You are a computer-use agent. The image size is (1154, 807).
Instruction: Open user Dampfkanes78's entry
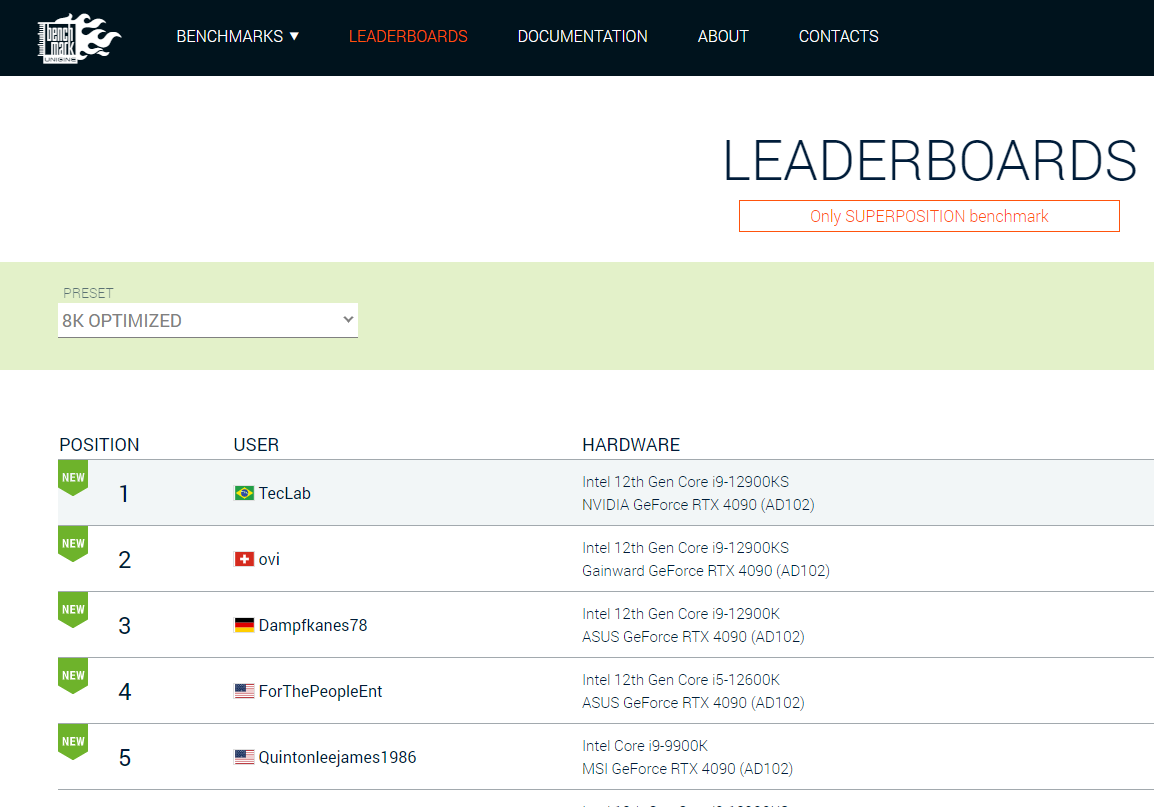[x=313, y=625]
